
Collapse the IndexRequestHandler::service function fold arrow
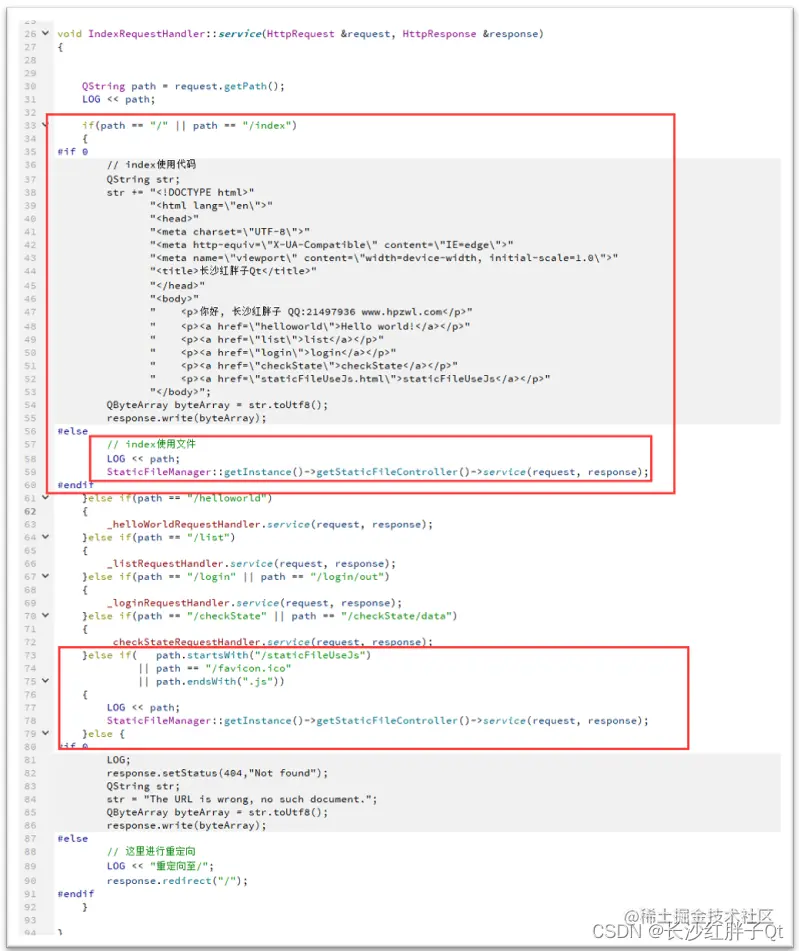point(46,33)
